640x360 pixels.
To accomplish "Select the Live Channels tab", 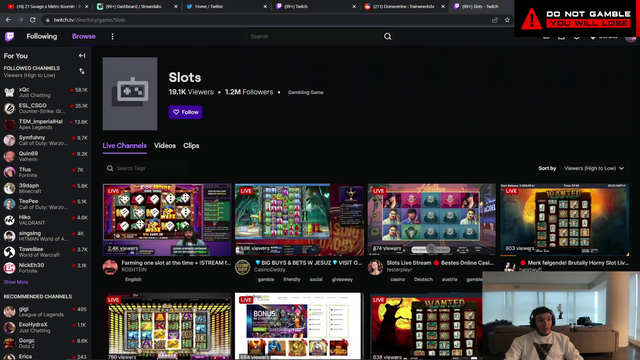I will pyautogui.click(x=124, y=146).
